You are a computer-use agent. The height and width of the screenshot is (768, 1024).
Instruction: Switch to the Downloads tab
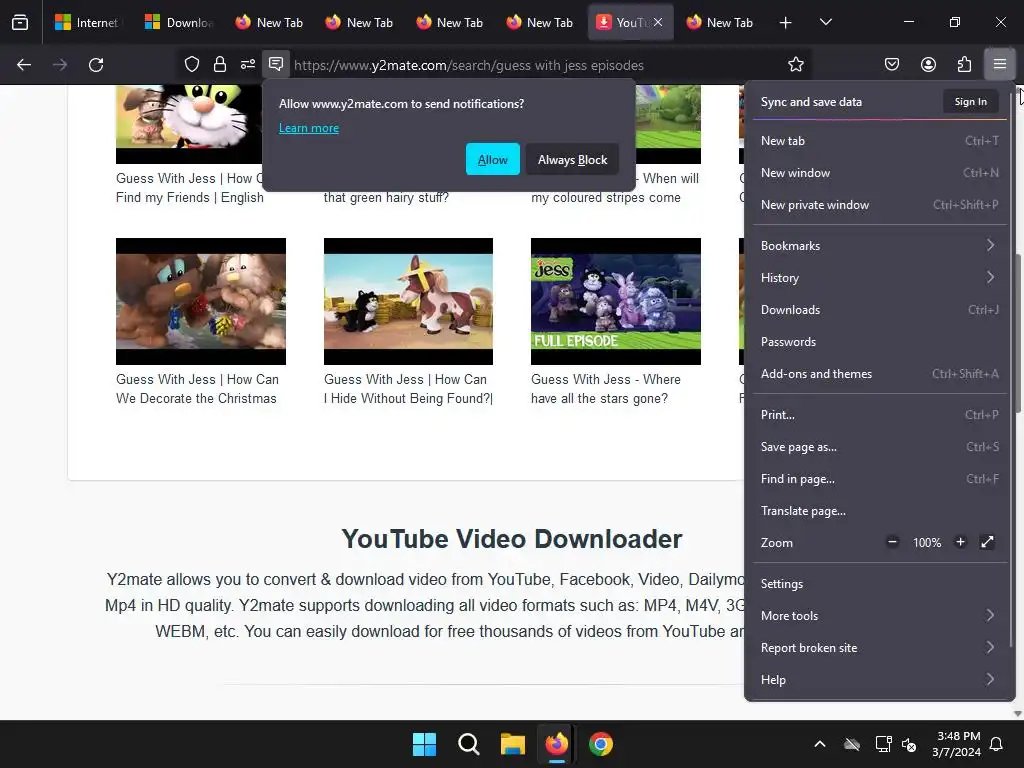click(x=178, y=22)
